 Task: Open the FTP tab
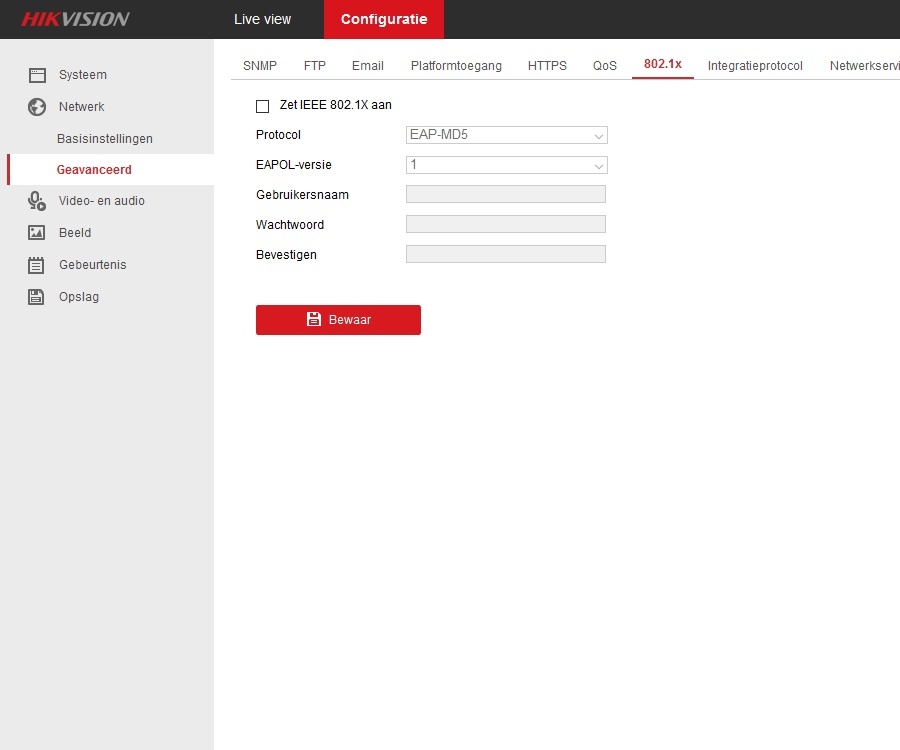pyautogui.click(x=315, y=65)
